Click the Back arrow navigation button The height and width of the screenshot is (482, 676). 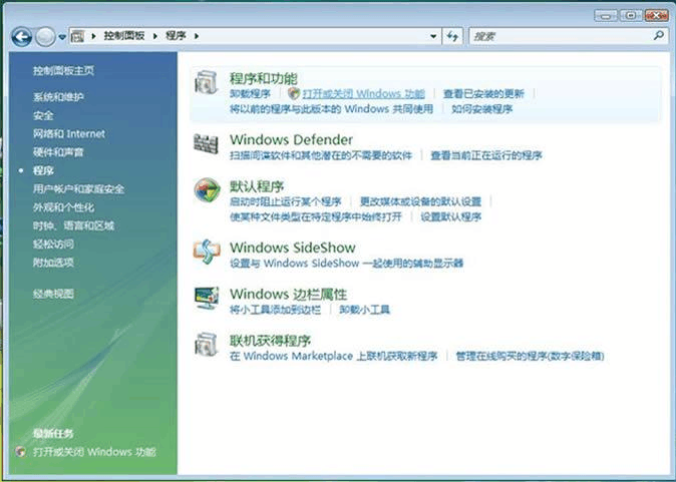pyautogui.click(x=21, y=36)
